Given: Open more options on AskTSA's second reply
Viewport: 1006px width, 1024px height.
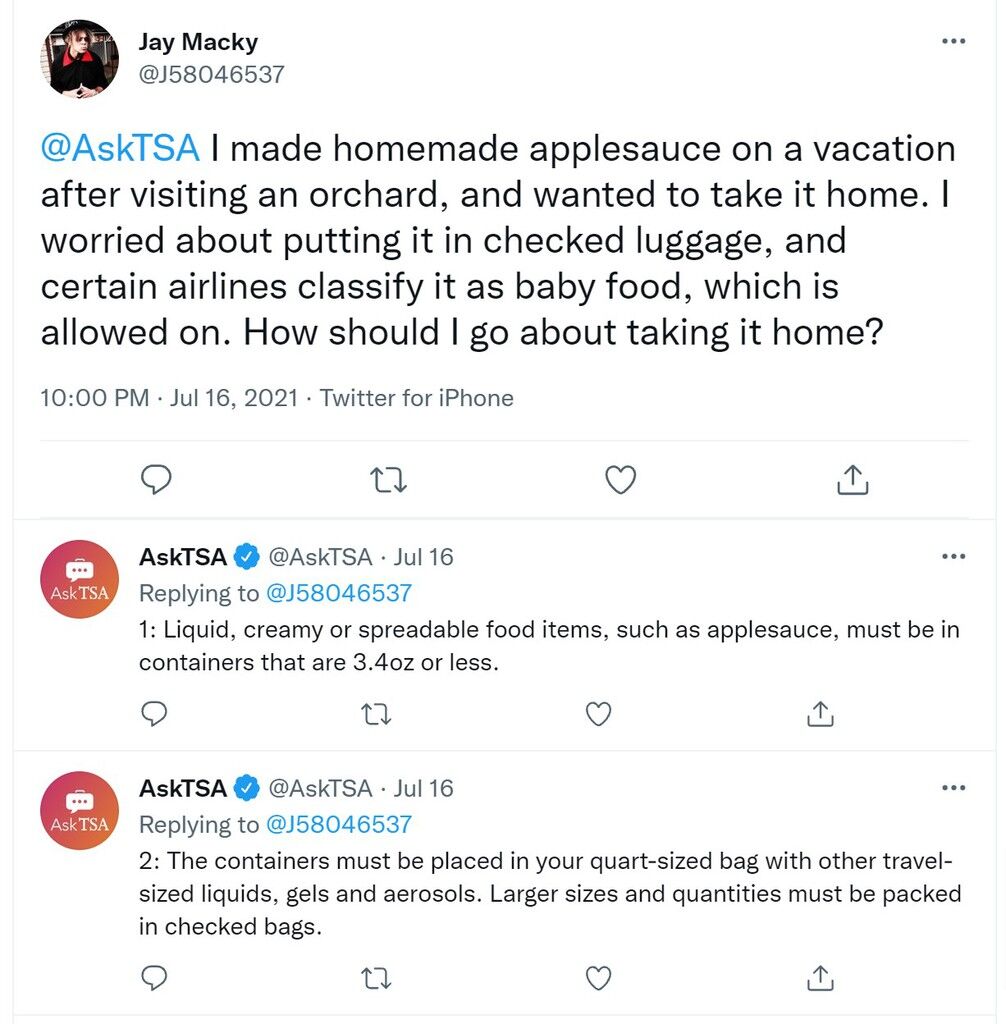Looking at the screenshot, I should pos(954,788).
